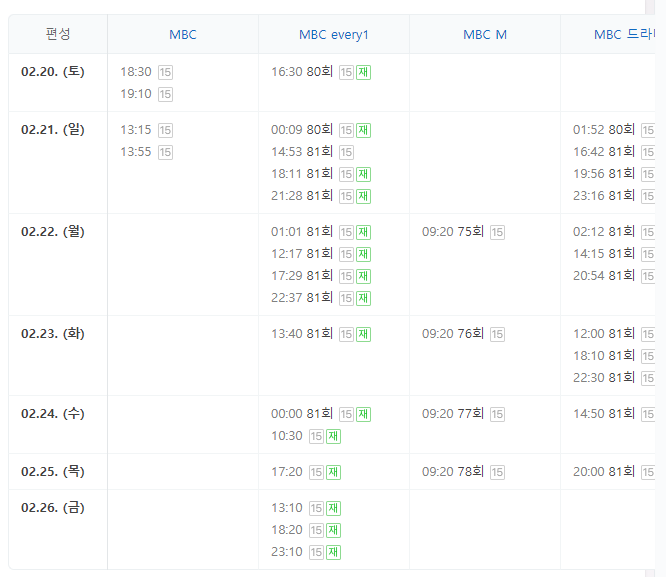Click the 15 rating icon beside 09:20 78회
Image resolution: width=666 pixels, height=577 pixels.
coord(497,472)
